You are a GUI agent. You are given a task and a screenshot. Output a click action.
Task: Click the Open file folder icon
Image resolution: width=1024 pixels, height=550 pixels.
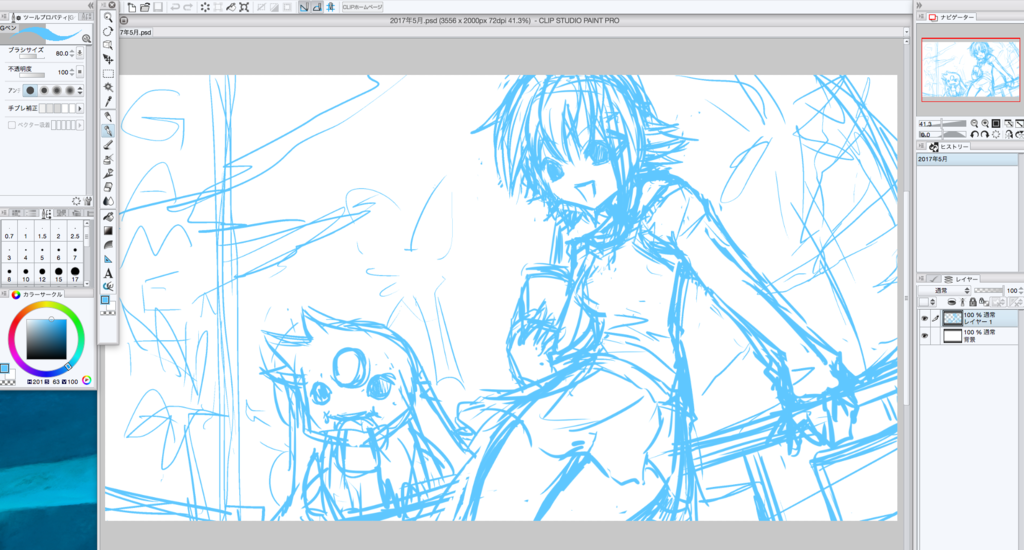coord(145,7)
